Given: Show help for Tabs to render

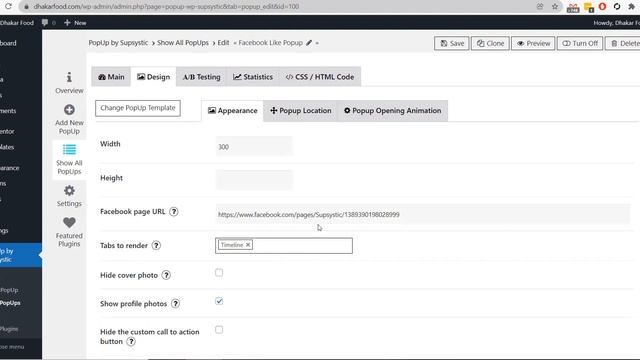Looking at the screenshot, I should [156, 245].
